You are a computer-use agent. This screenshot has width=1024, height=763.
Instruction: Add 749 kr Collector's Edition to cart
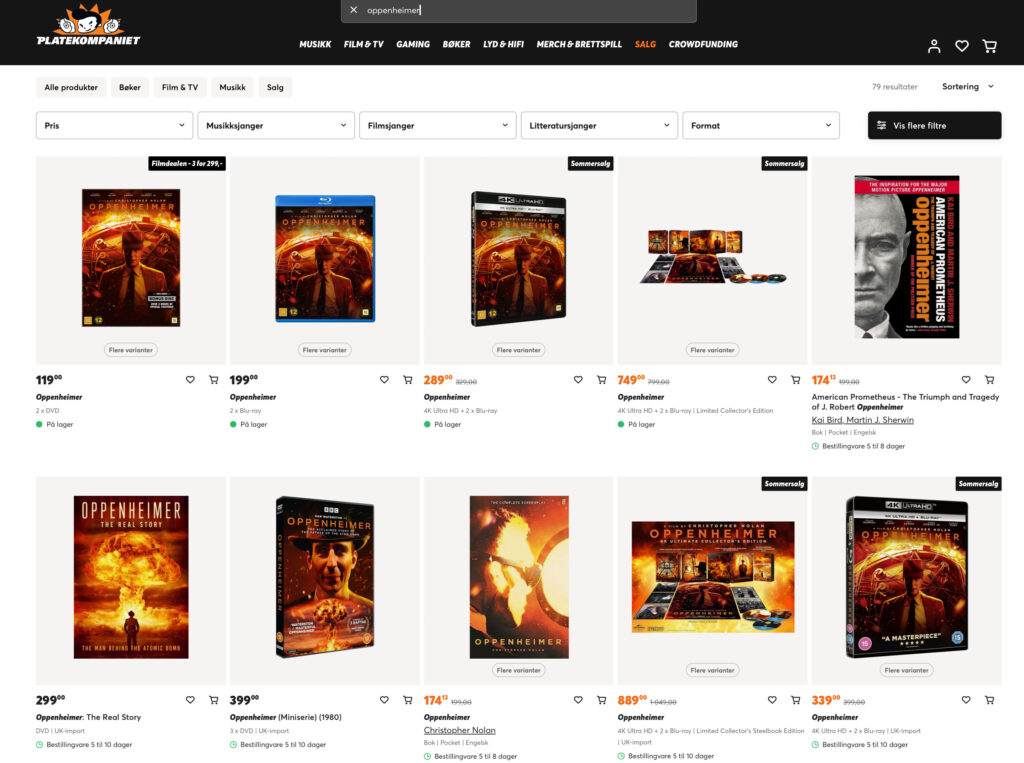(x=795, y=380)
